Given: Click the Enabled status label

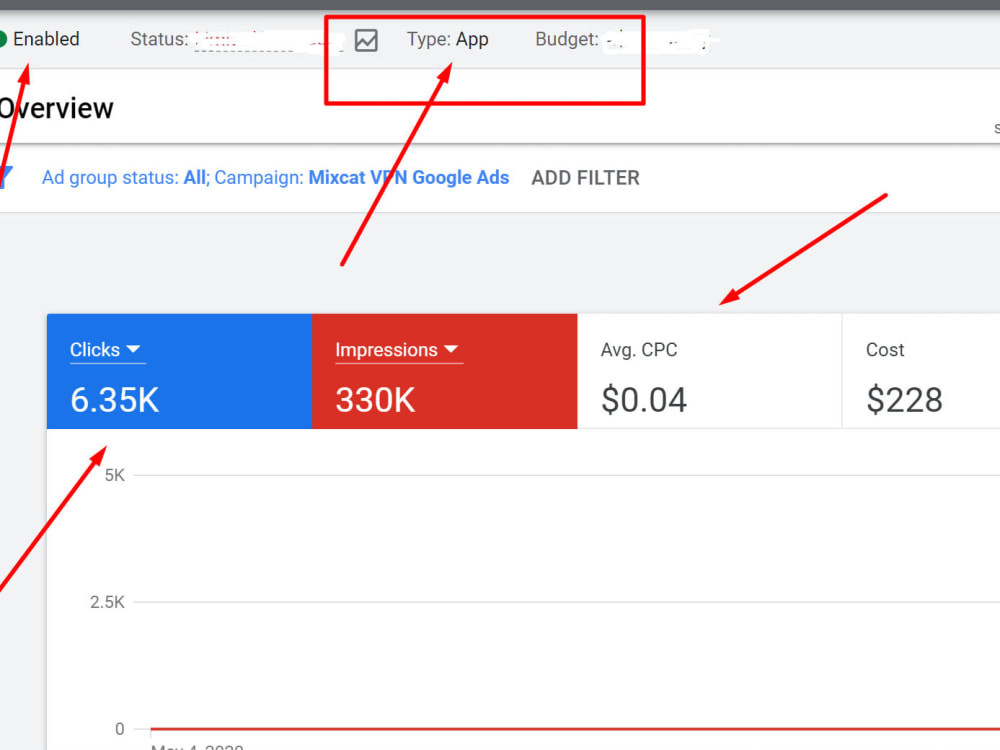Looking at the screenshot, I should [47, 39].
